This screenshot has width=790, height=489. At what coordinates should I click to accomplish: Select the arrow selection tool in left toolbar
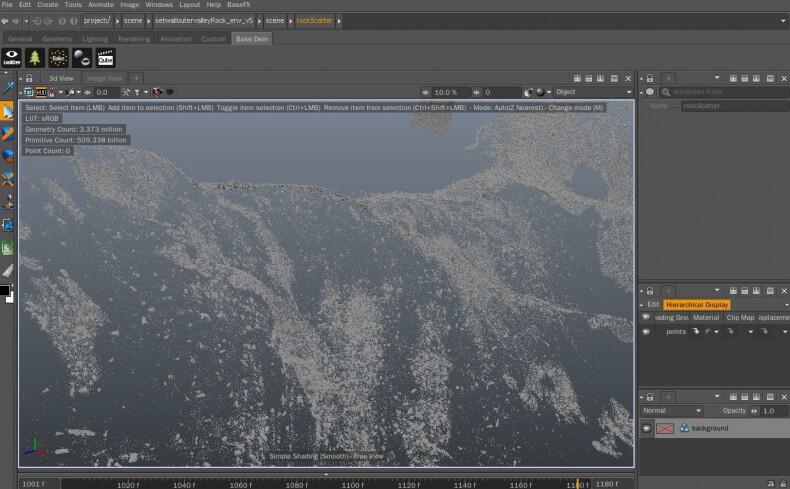coord(8,111)
